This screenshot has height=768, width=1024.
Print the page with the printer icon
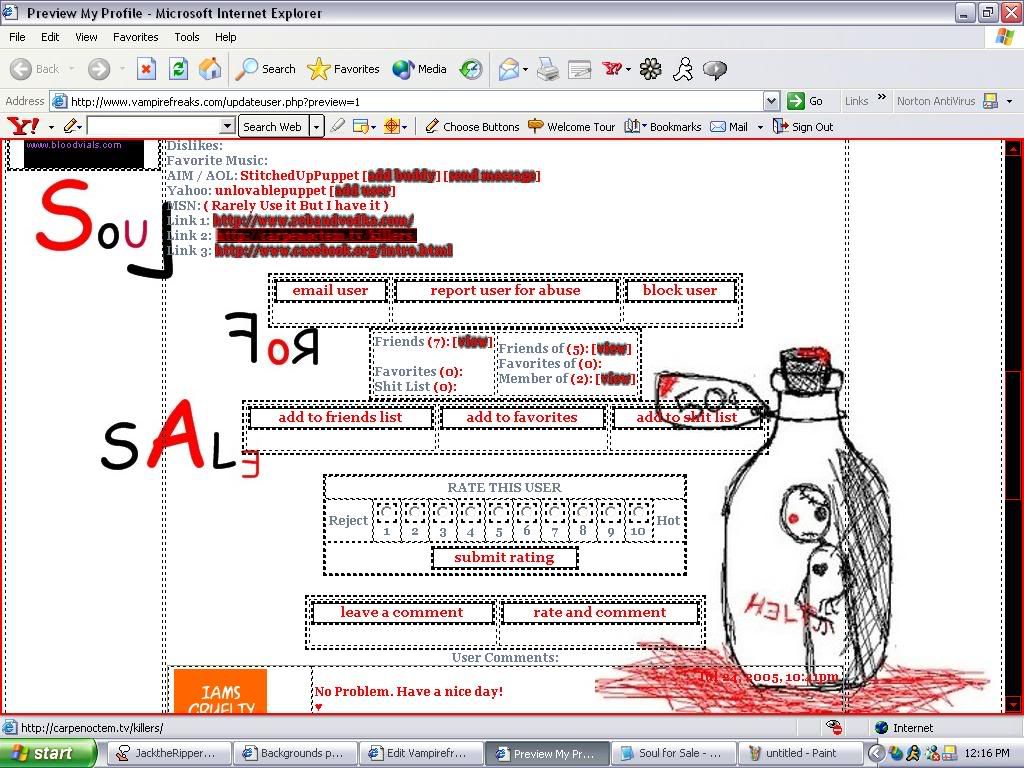click(547, 69)
